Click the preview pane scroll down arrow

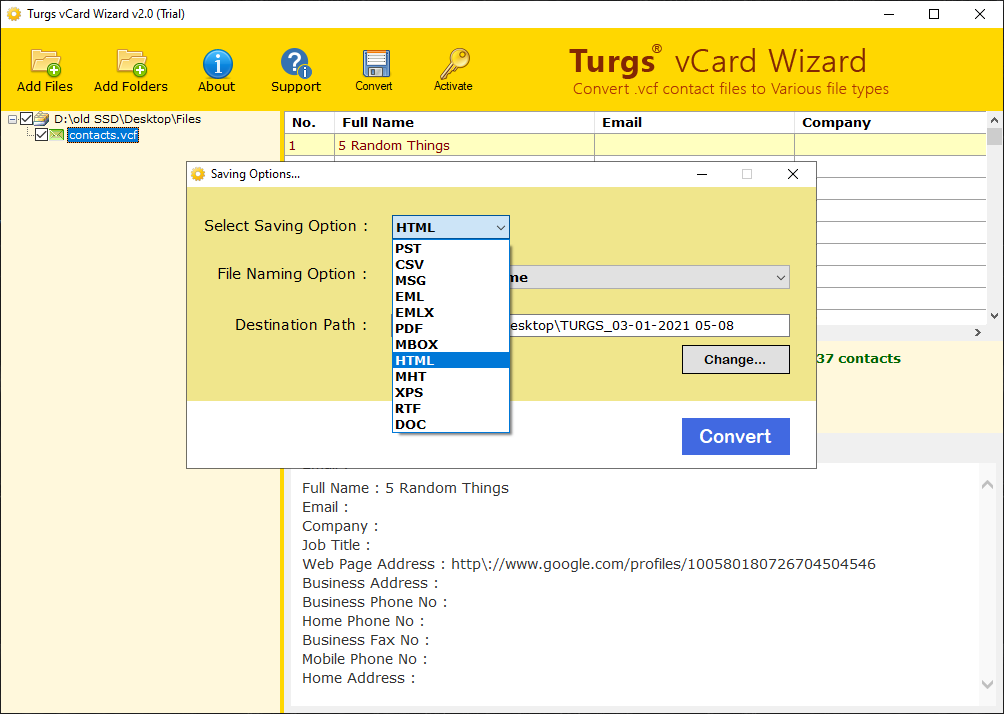tap(987, 684)
